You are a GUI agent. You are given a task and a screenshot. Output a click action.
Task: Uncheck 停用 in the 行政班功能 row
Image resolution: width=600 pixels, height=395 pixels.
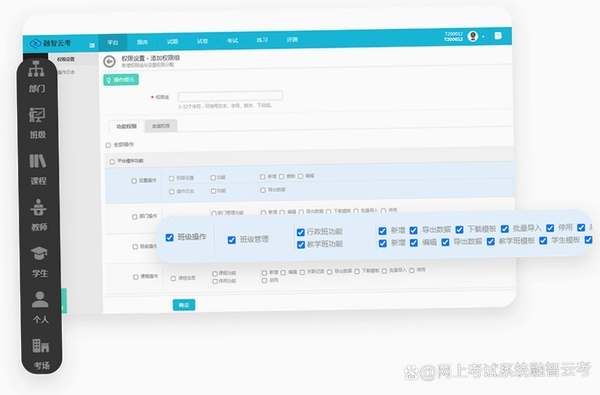pyautogui.click(x=550, y=228)
